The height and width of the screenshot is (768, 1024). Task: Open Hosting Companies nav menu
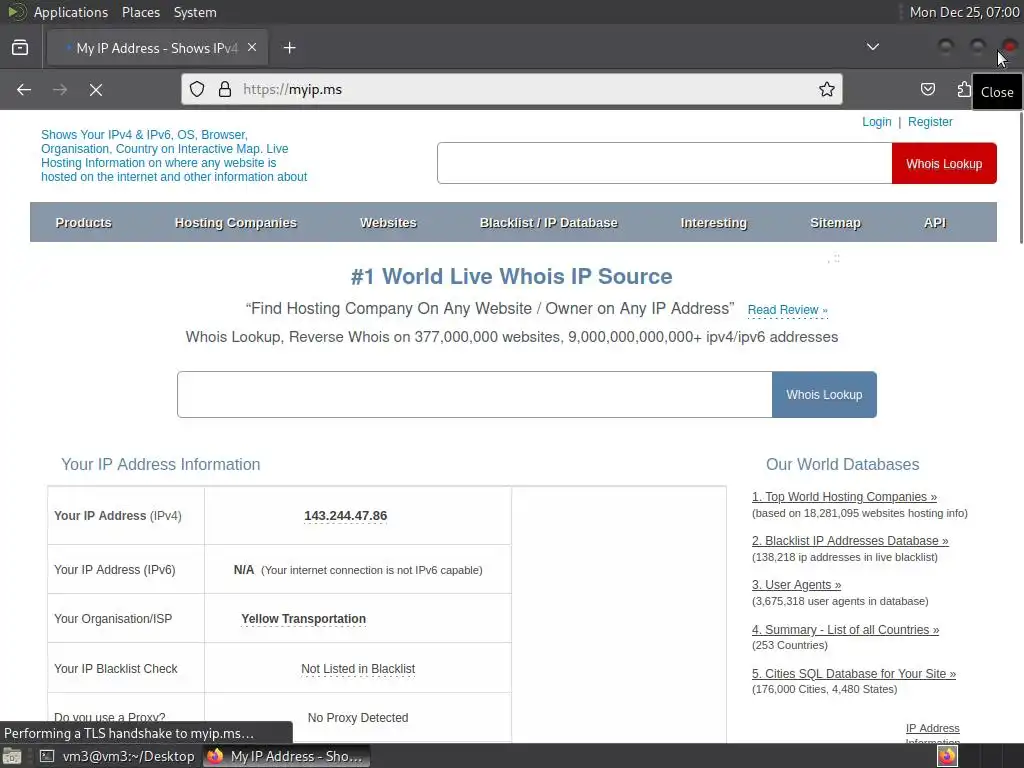pyautogui.click(x=236, y=223)
